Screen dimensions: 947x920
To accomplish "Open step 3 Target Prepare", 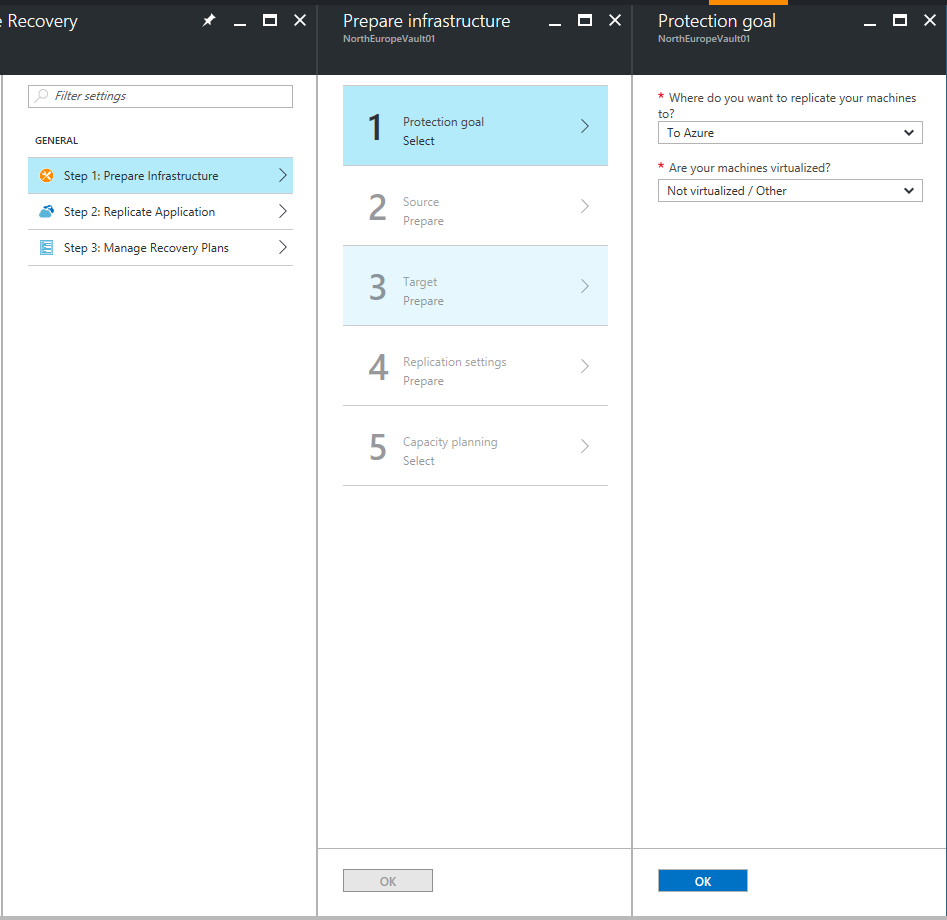I will (475, 286).
